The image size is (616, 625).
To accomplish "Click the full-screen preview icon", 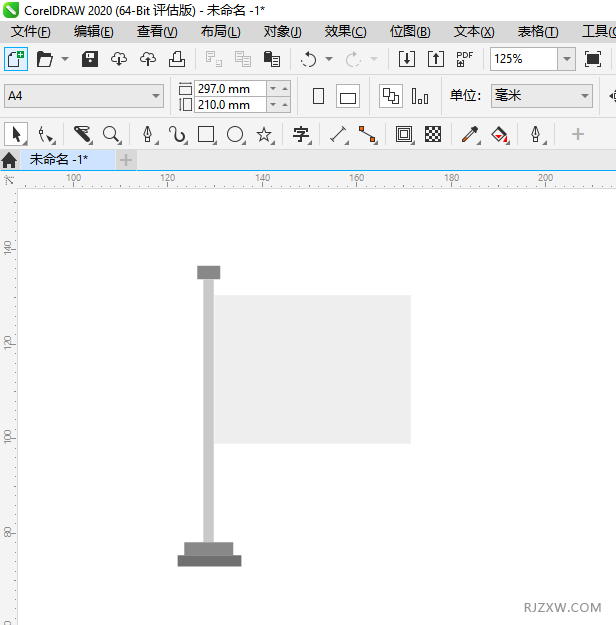I will tap(593, 59).
